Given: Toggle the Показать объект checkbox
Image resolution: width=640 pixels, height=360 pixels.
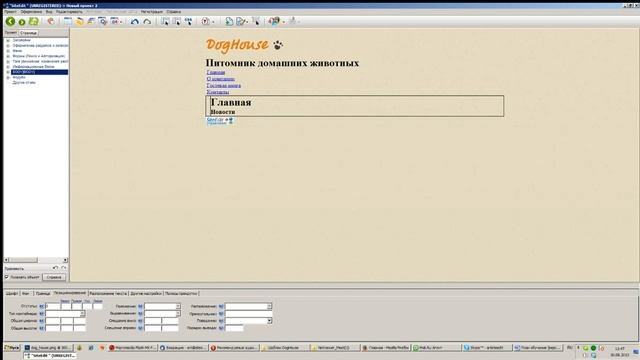Looking at the screenshot, I should coord(7,277).
